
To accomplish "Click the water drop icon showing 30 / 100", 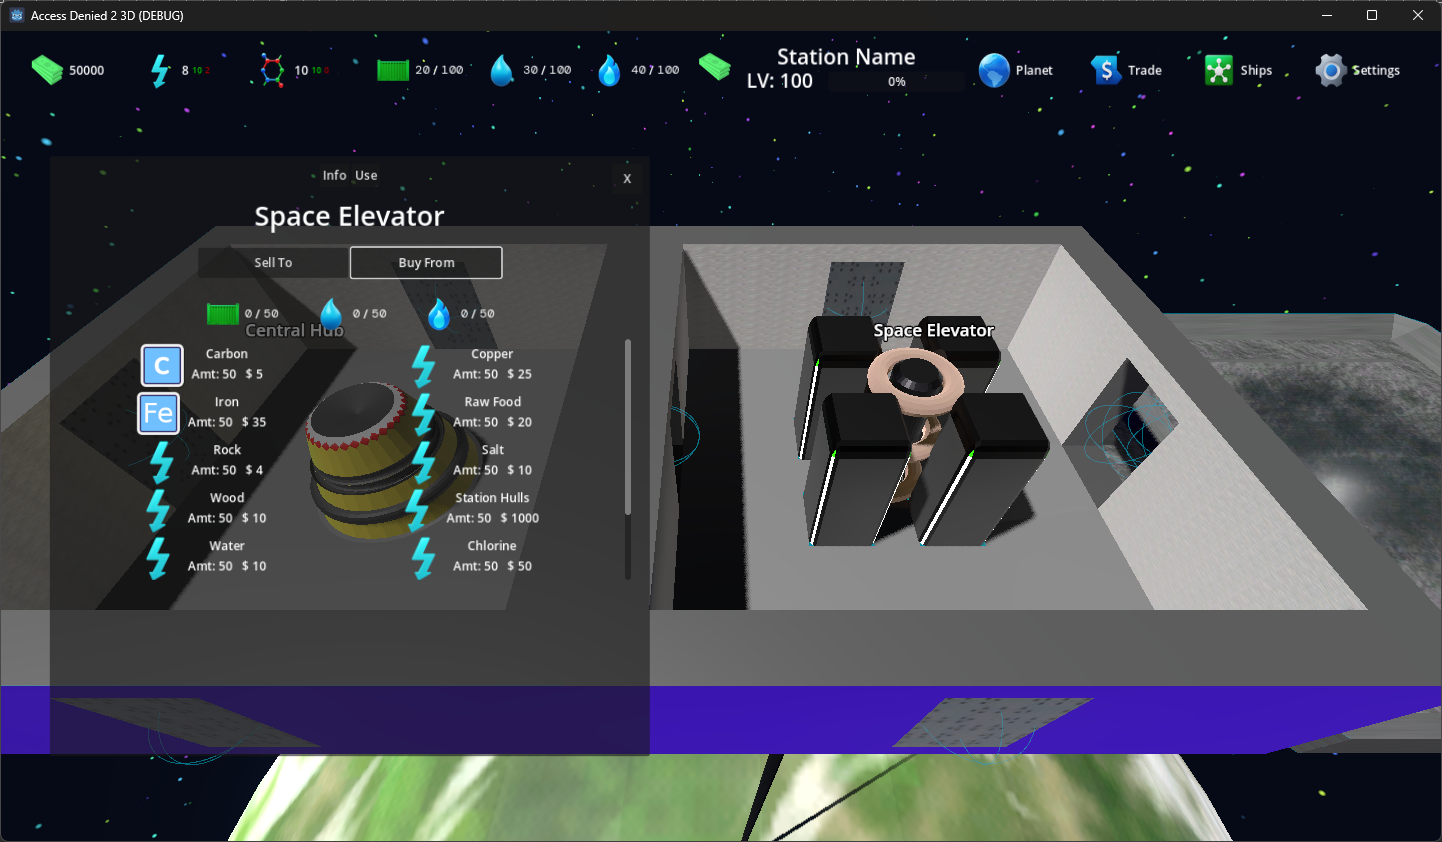I will [502, 70].
